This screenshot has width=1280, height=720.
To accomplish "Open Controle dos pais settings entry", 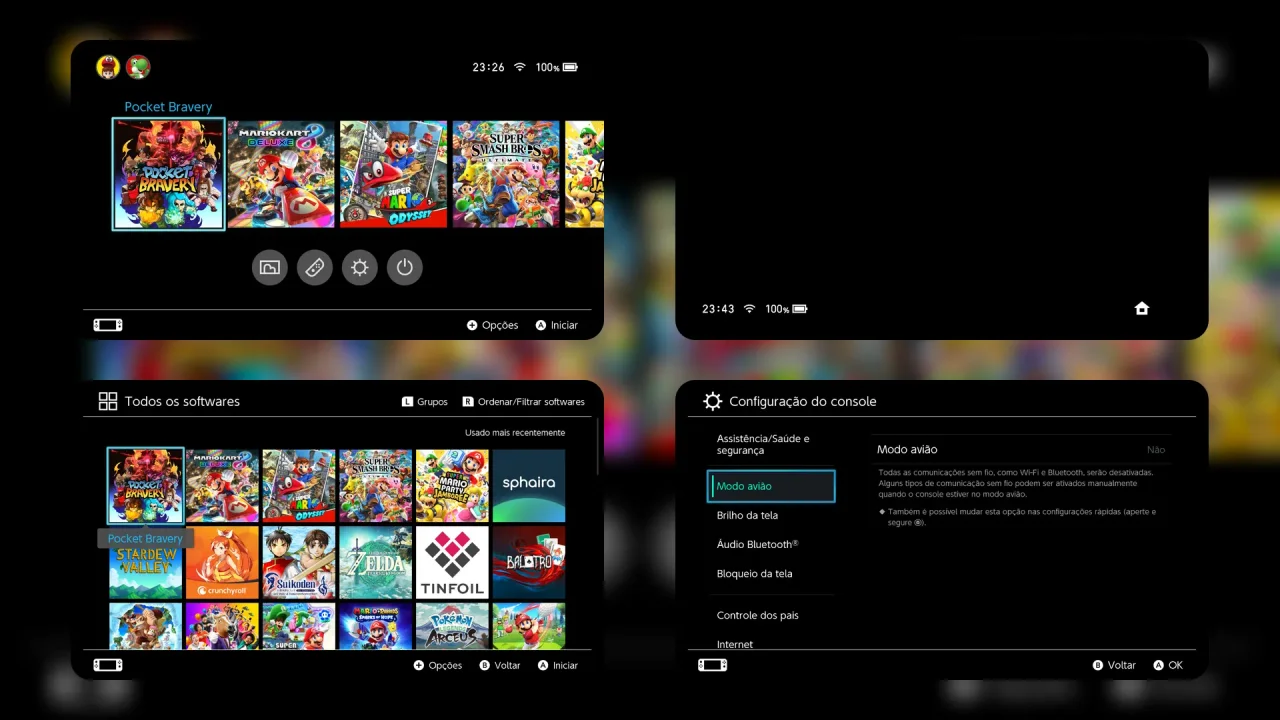I will [x=758, y=615].
